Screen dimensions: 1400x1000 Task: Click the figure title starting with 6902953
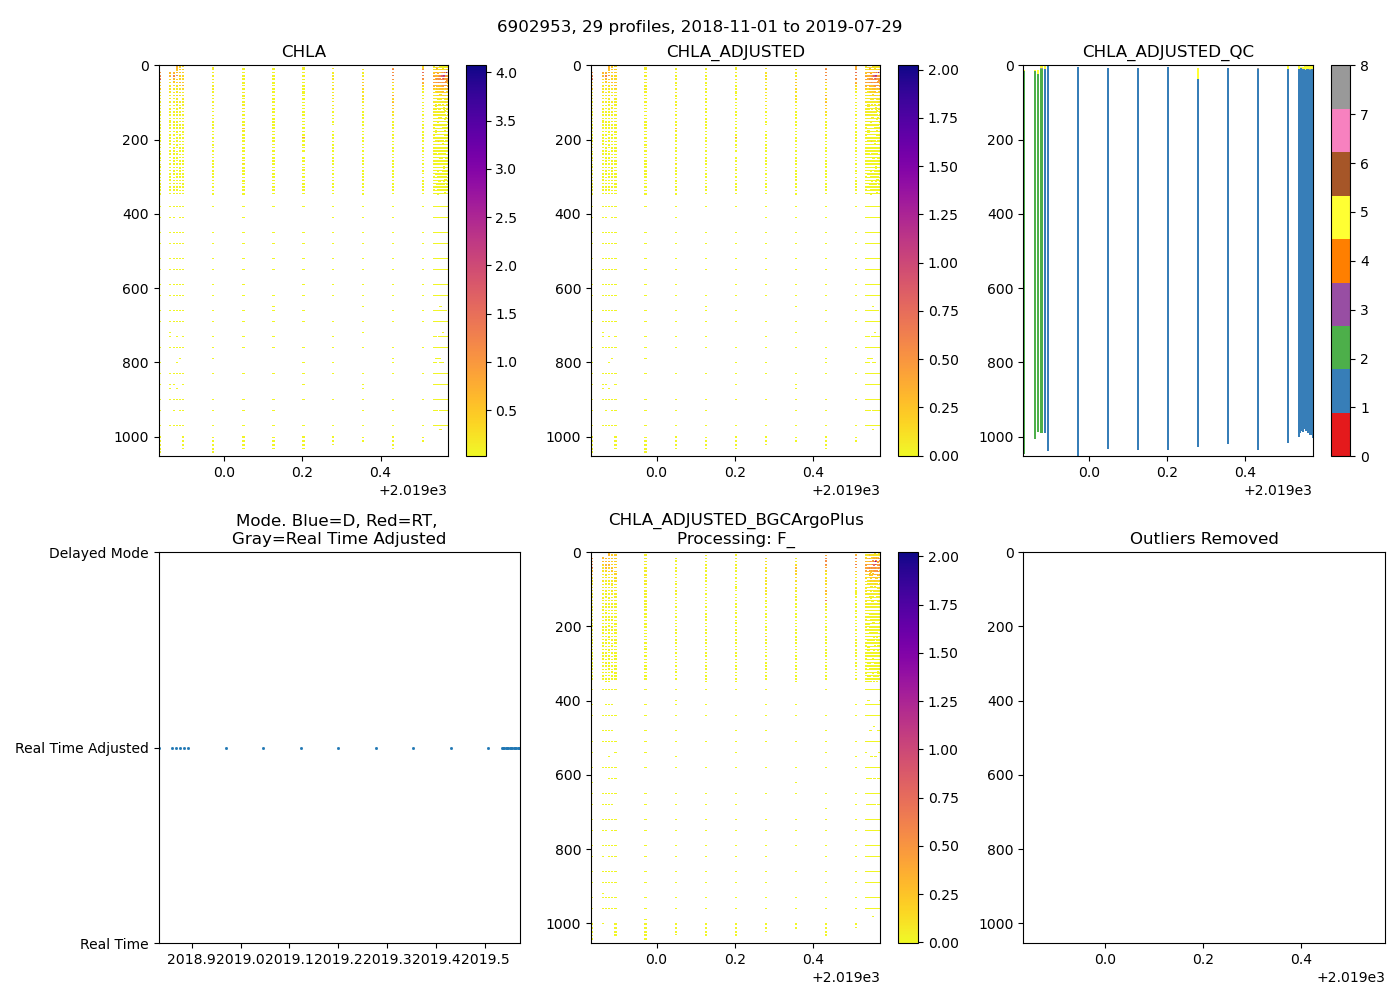[x=699, y=27]
